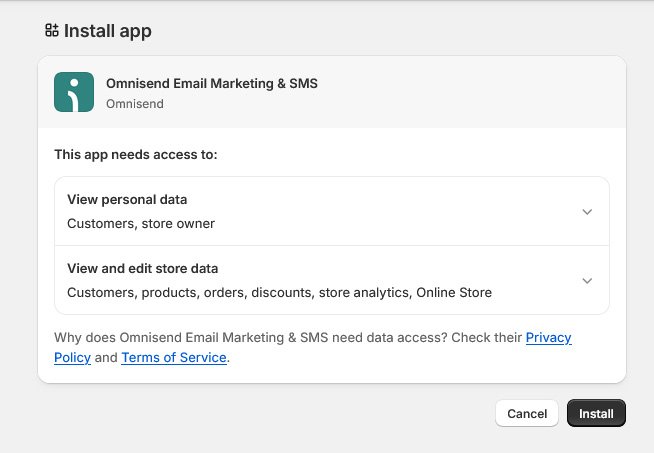Click the 'Install app' heading text

coord(108,31)
